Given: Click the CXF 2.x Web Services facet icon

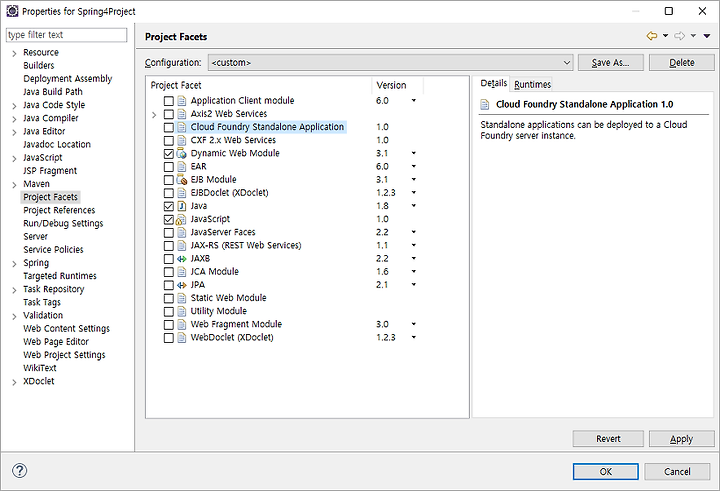Looking at the screenshot, I should [x=182, y=140].
